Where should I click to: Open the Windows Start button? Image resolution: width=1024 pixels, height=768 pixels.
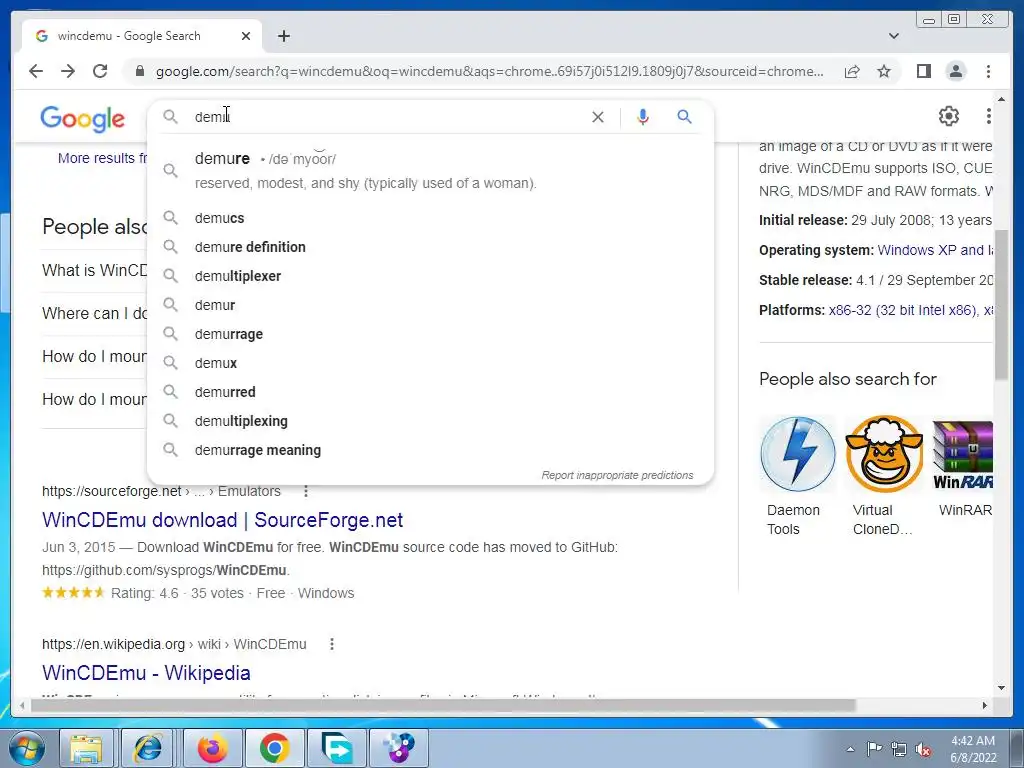click(x=26, y=748)
